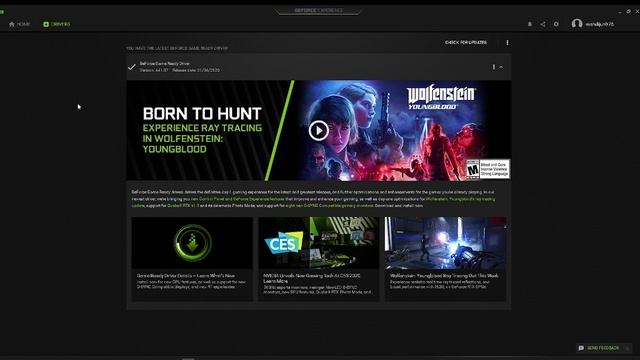
Task: Open NVIDIA Unveils New Gaming Tech article title
Action: coord(312,278)
